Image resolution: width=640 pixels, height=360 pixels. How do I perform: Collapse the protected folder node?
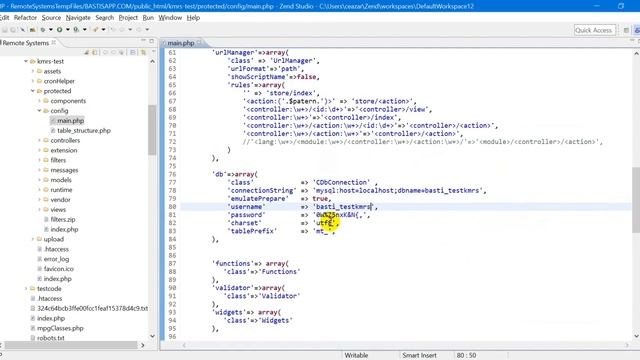[x=33, y=91]
